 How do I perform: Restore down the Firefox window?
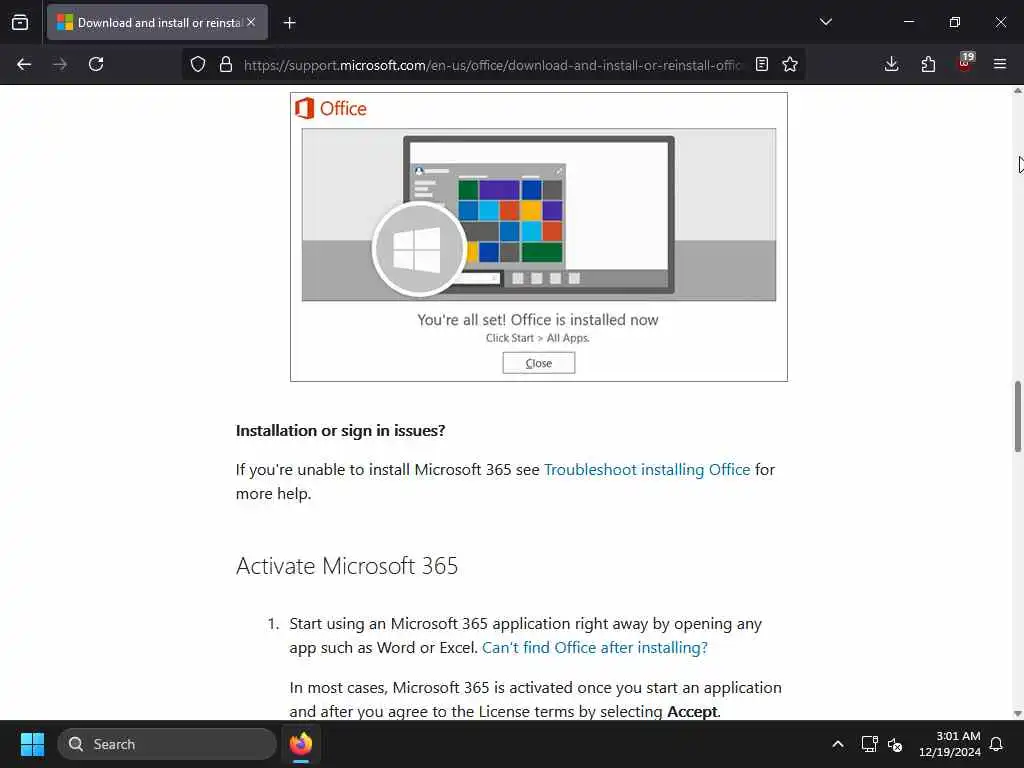pos(955,22)
